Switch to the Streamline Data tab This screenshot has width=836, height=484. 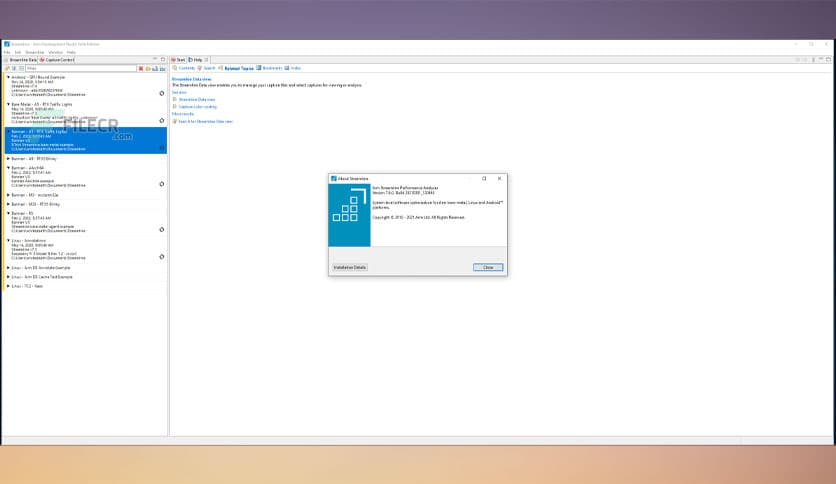click(21, 60)
